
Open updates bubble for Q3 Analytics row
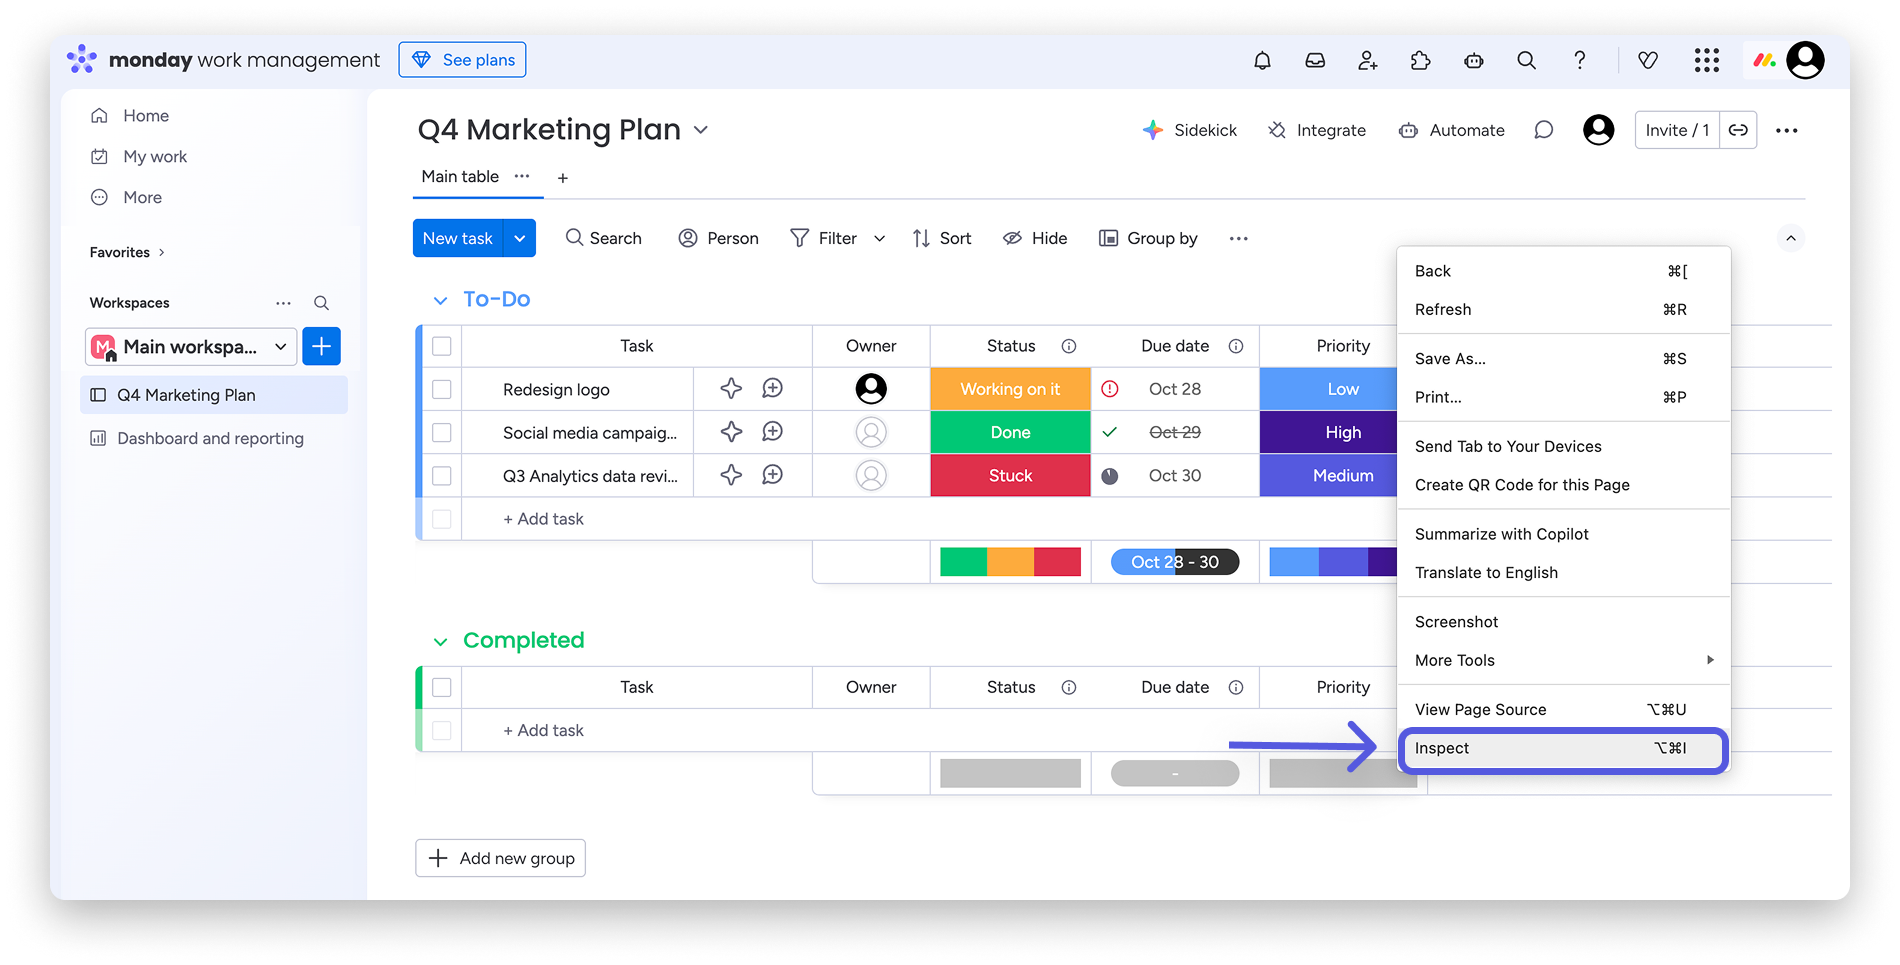pos(772,475)
